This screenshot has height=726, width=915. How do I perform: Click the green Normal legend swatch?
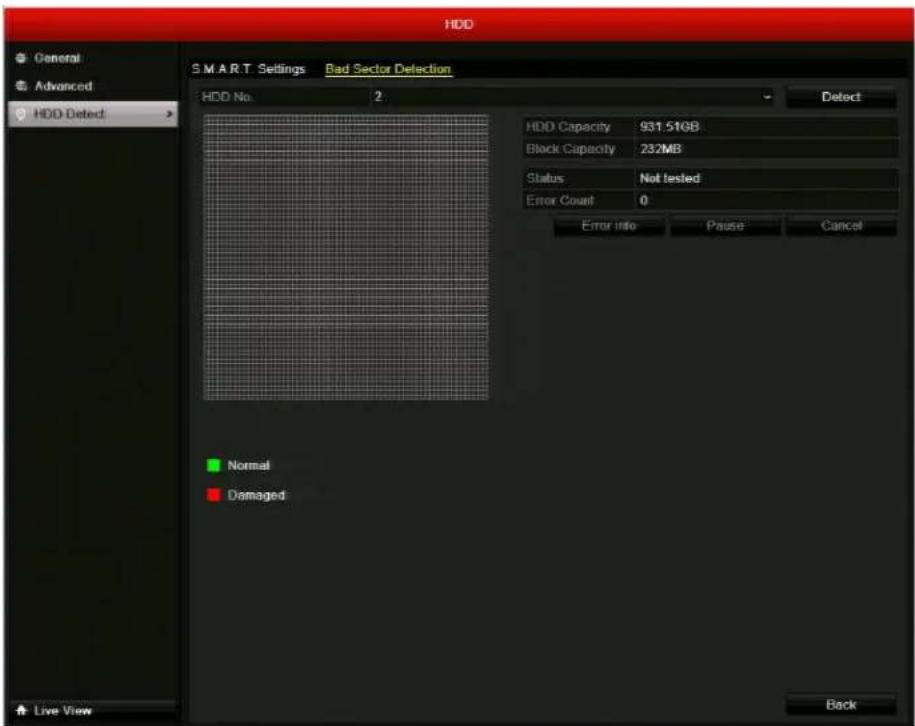tap(214, 465)
